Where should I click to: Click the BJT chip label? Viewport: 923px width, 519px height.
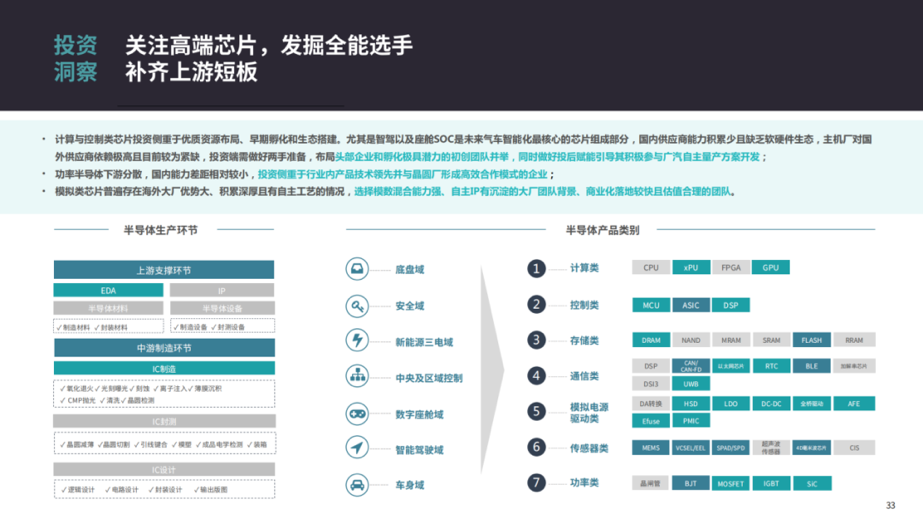coord(691,484)
